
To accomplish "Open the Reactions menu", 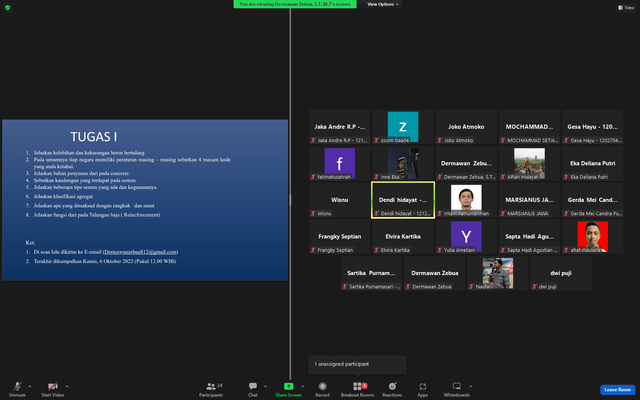I will (392, 389).
